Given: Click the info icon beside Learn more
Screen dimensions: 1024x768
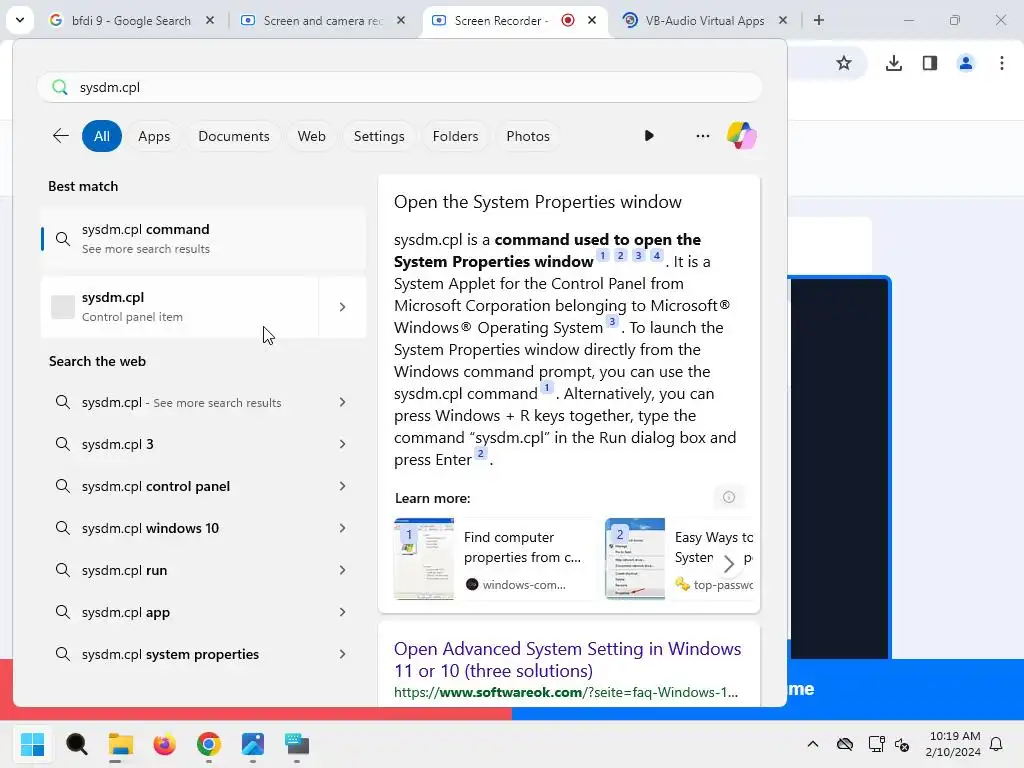Looking at the screenshot, I should [729, 498].
